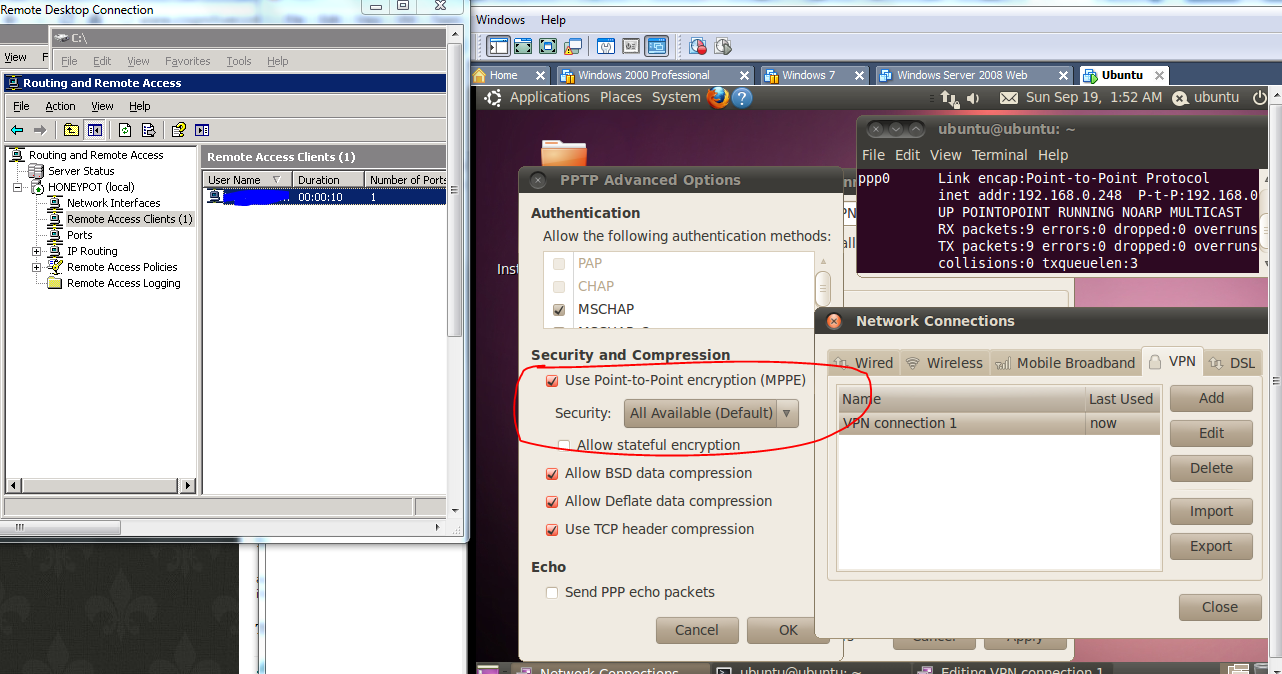
Task: Select Server Status in the console tree
Action: pyautogui.click(x=81, y=171)
